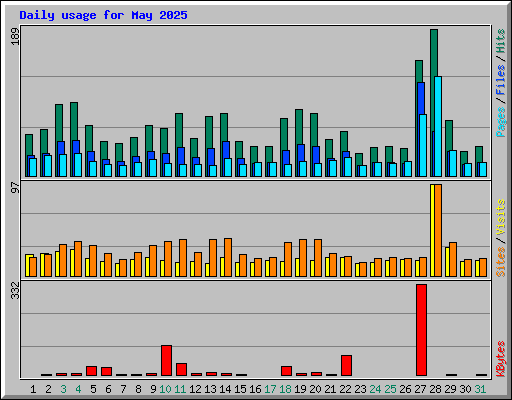Image resolution: width=512 pixels, height=400 pixels.
Task: Click day 18 on the x-axis
Action: click(x=285, y=389)
